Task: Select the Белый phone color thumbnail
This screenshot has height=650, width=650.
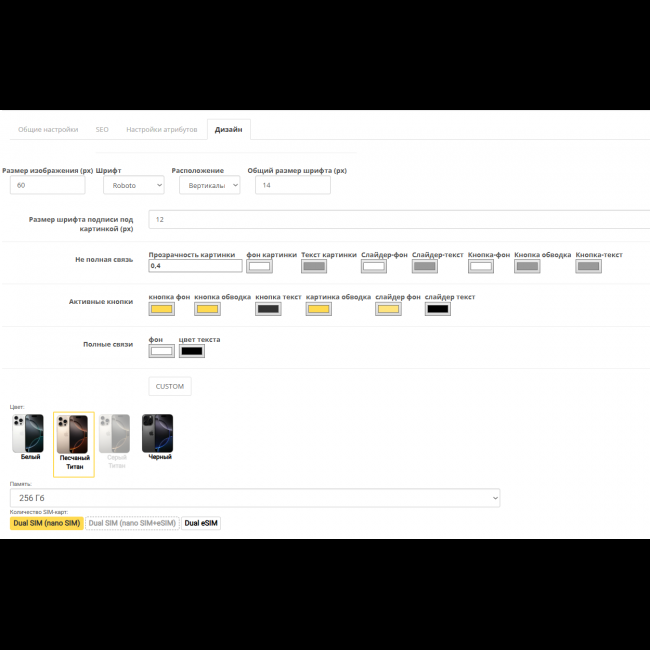Action: (28, 433)
